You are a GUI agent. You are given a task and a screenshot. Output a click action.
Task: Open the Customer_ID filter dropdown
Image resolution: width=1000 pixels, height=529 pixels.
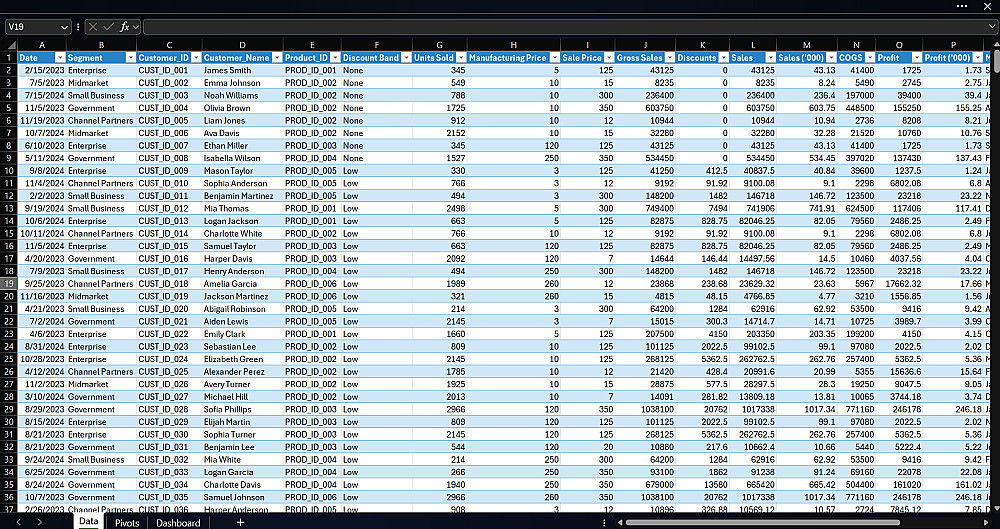click(196, 57)
